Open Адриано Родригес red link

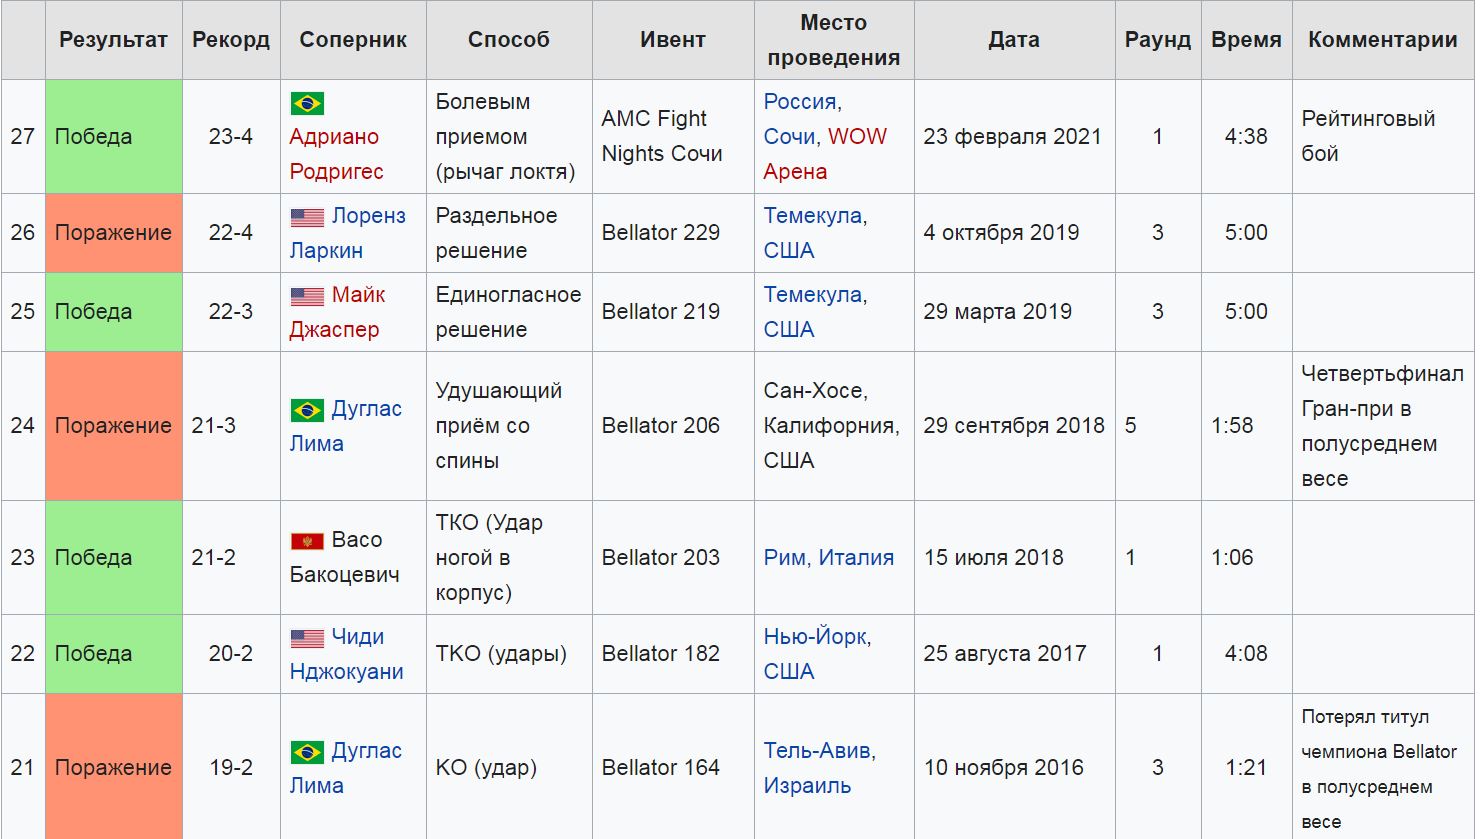tap(336, 154)
